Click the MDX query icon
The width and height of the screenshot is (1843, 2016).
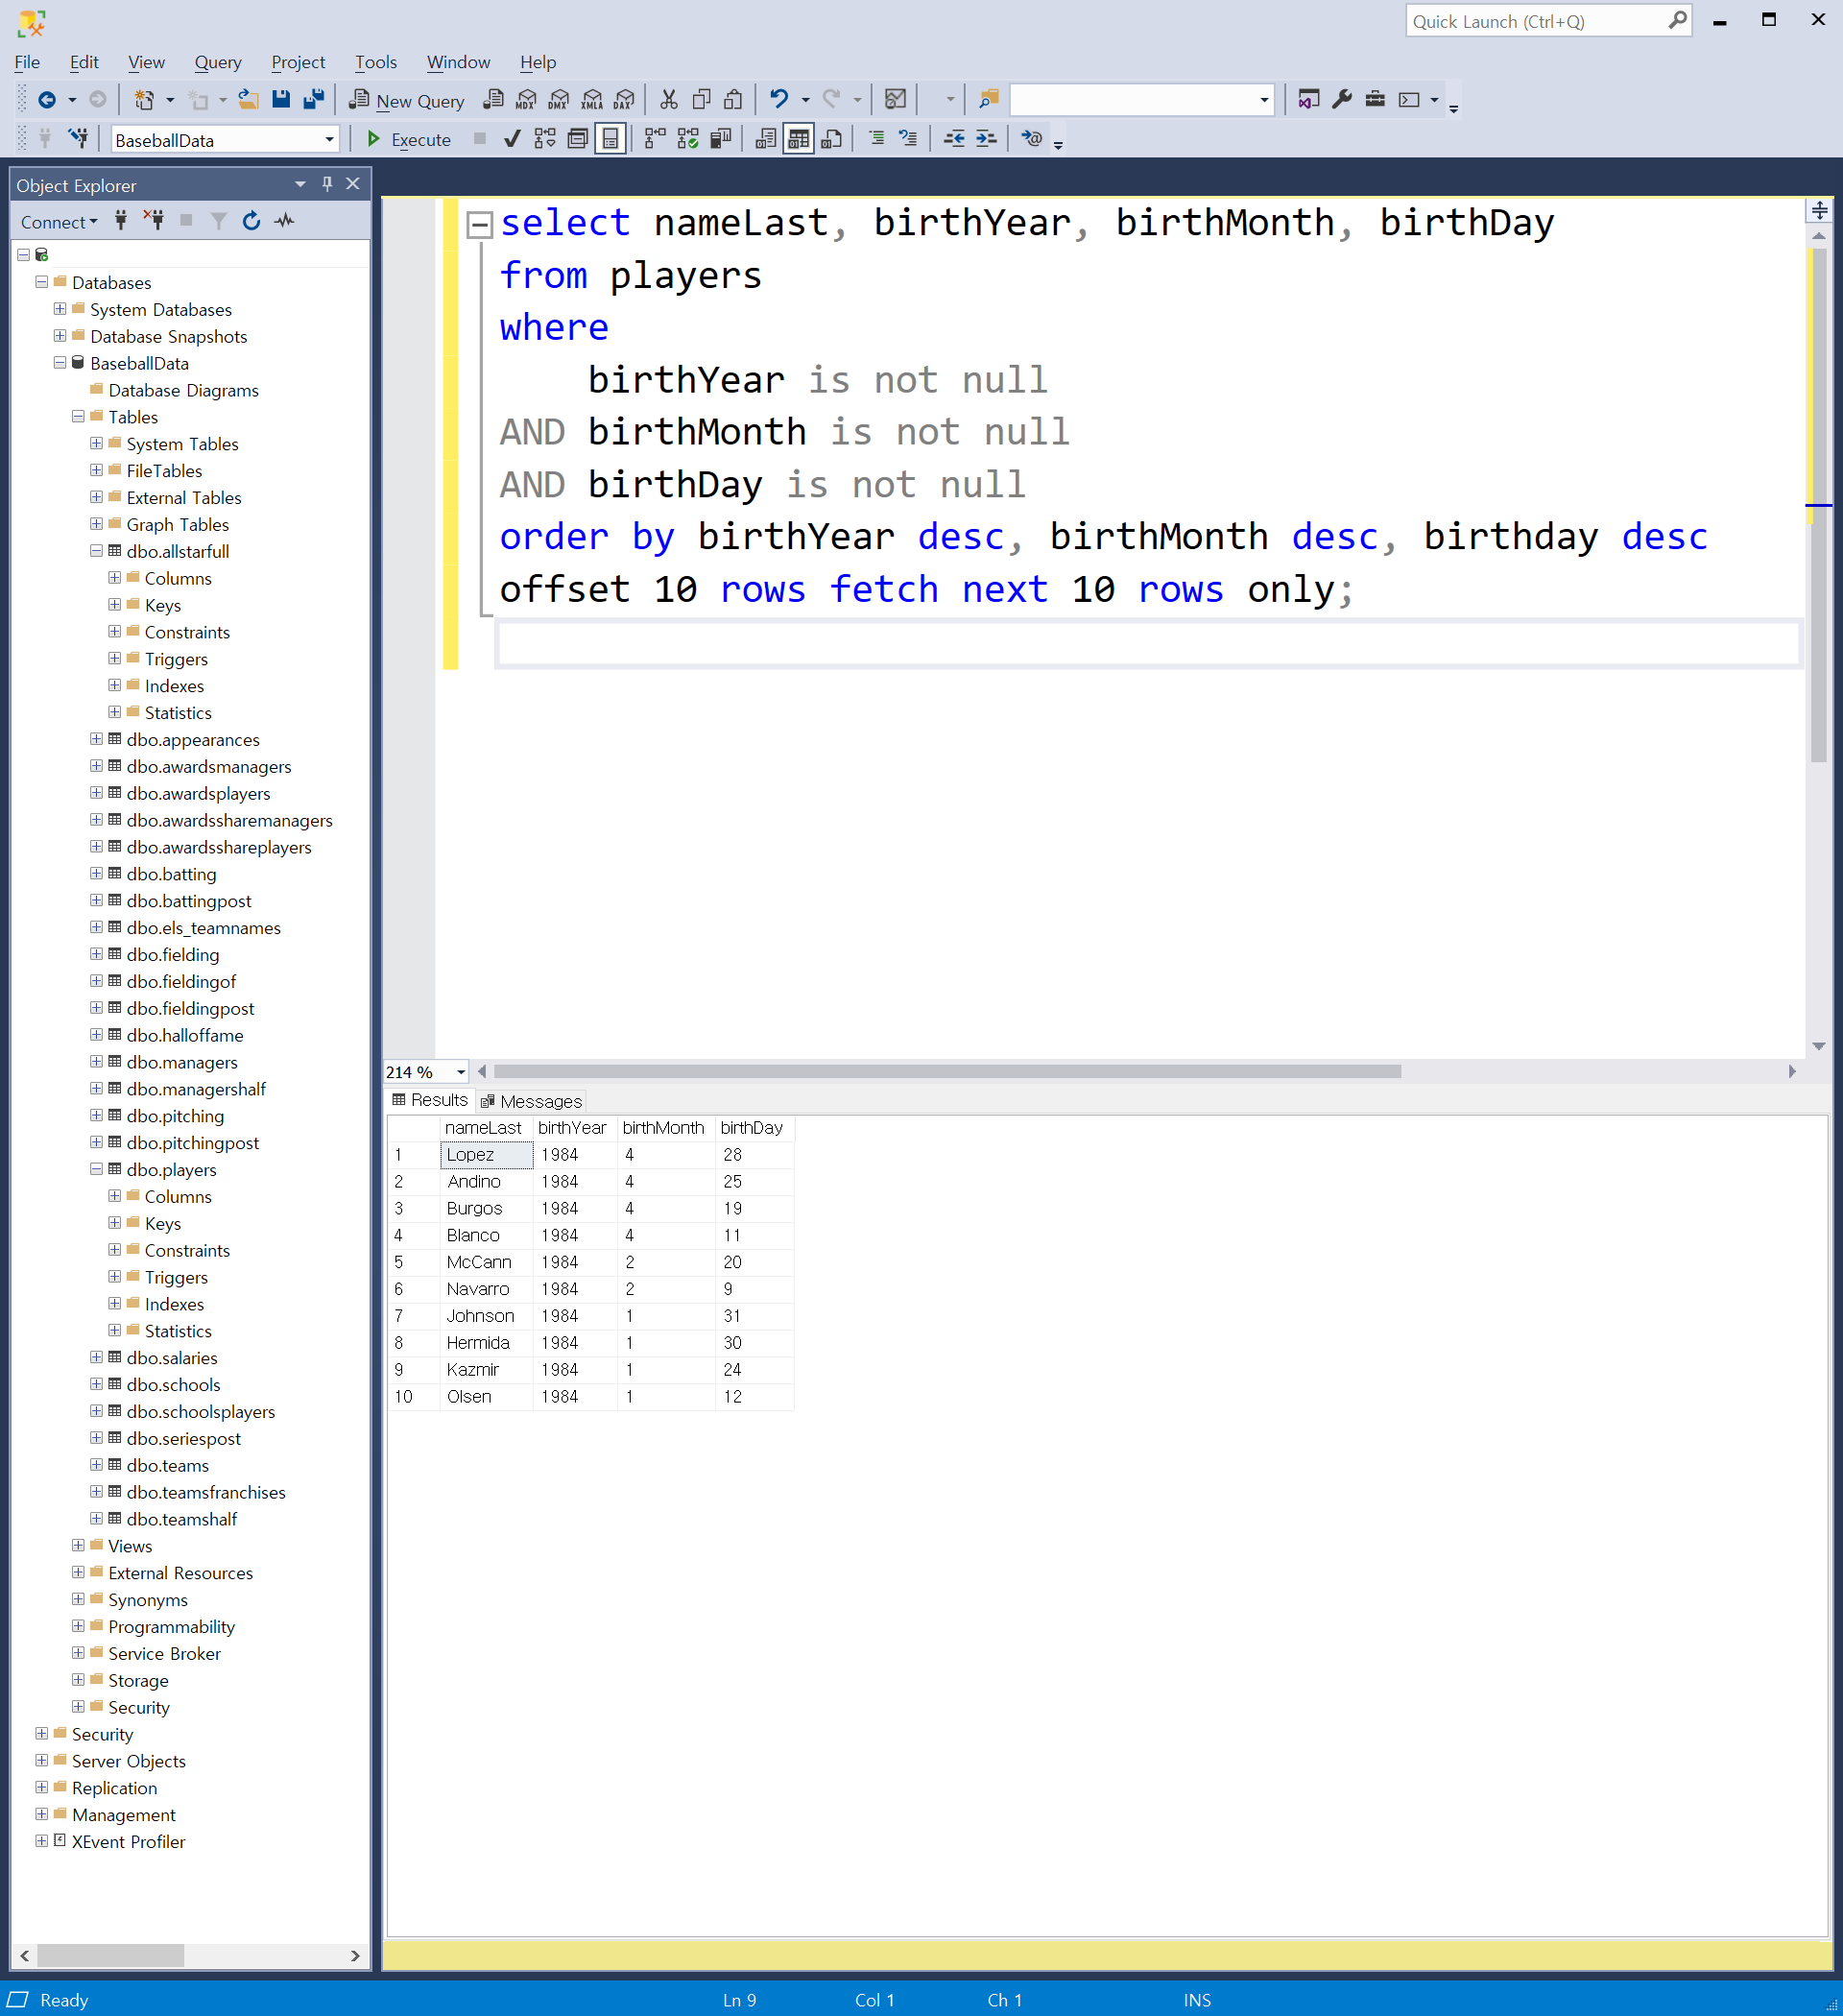tap(526, 99)
